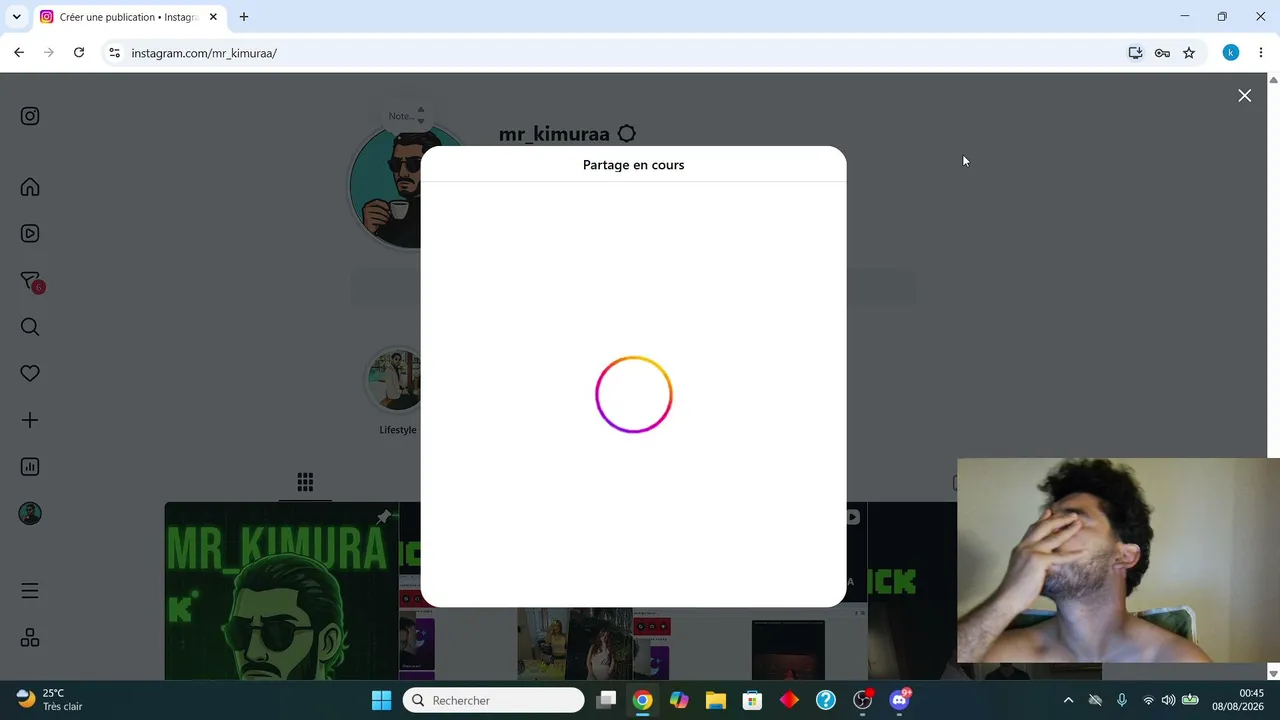Open the tab search dropdown arrow
Image resolution: width=1280 pixels, height=720 pixels.
(16, 17)
